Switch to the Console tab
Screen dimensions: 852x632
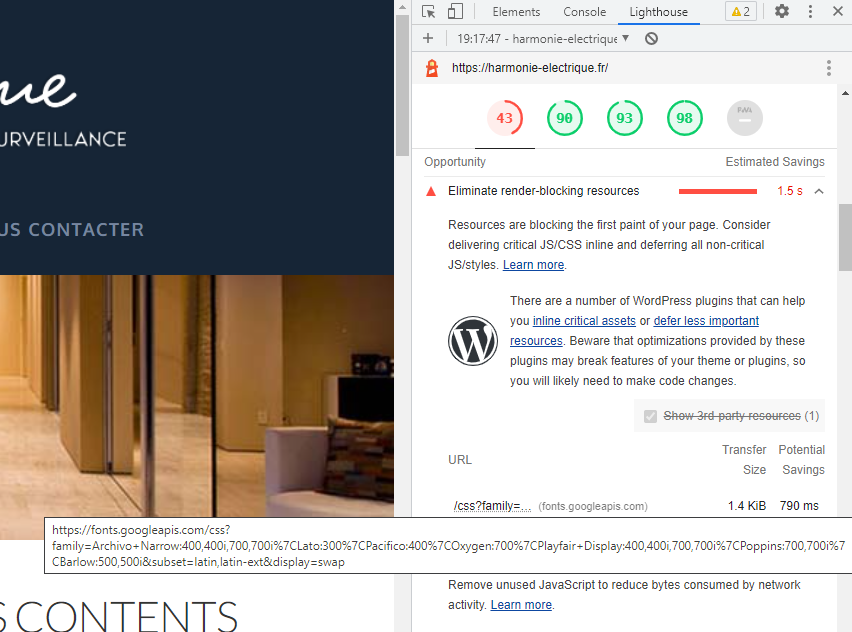[x=585, y=12]
